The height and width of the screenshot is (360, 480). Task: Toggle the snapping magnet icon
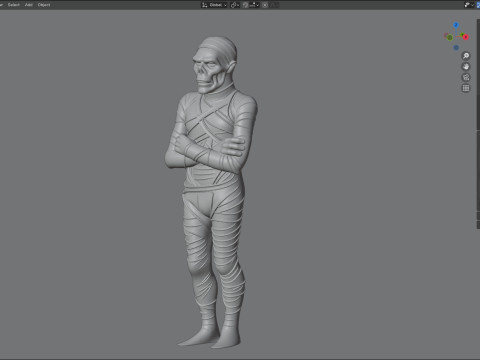[245, 5]
